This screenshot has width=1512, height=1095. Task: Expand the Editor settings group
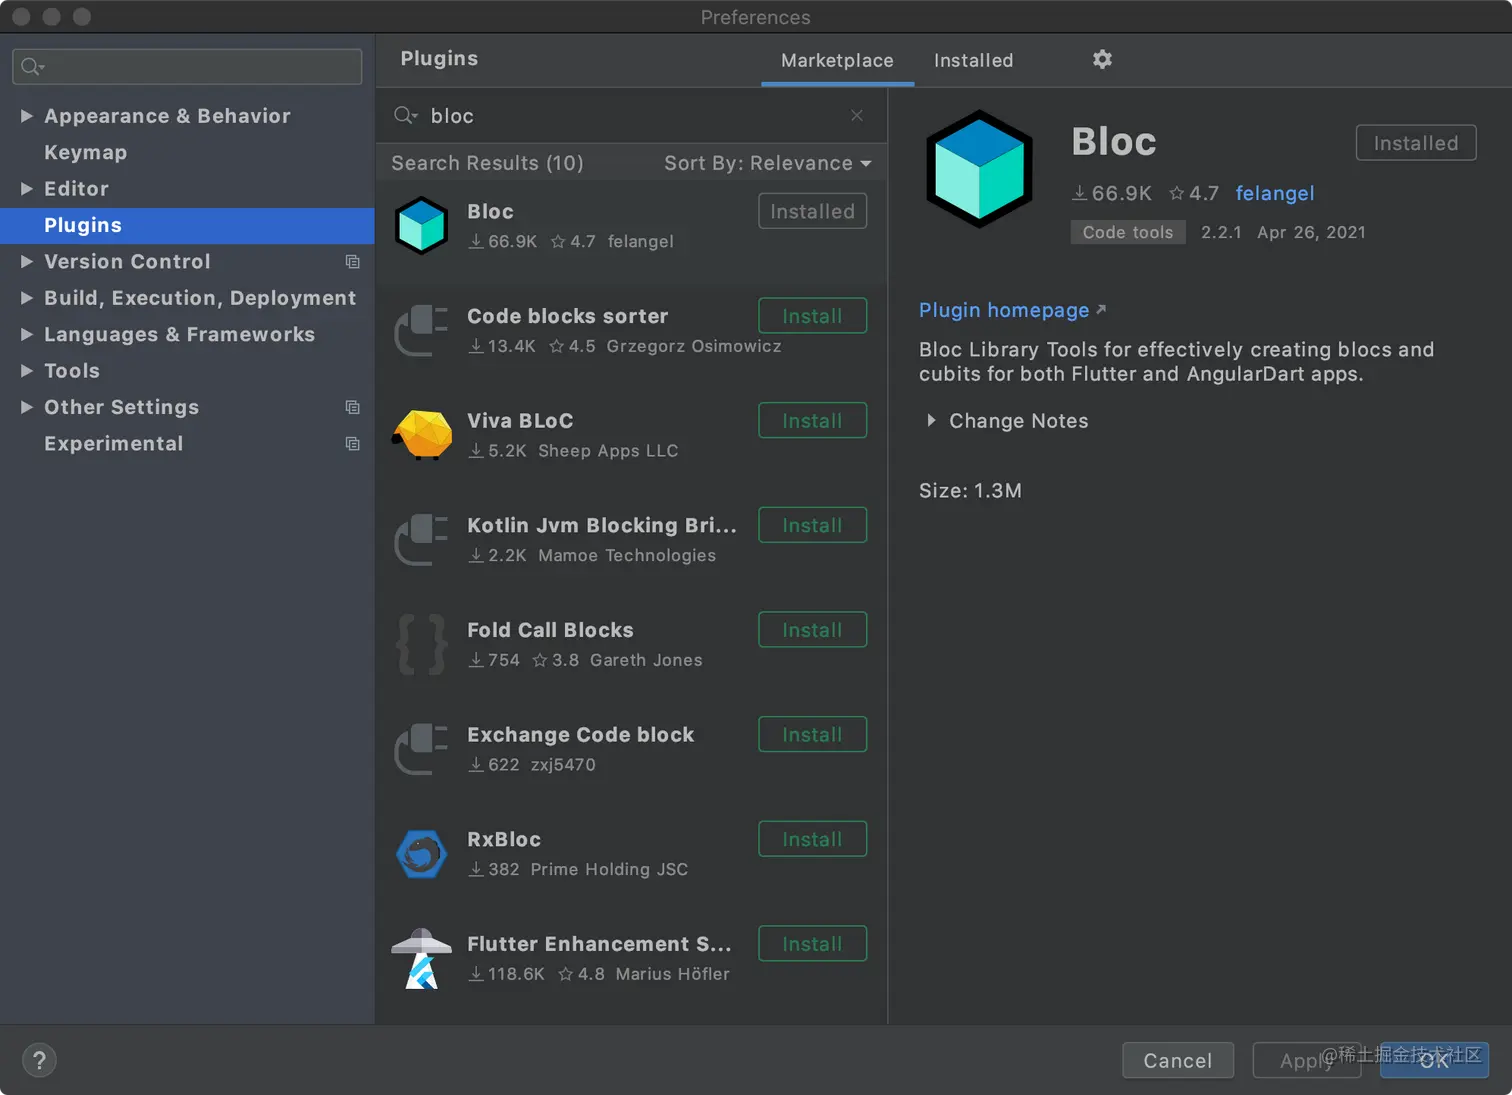coord(27,188)
